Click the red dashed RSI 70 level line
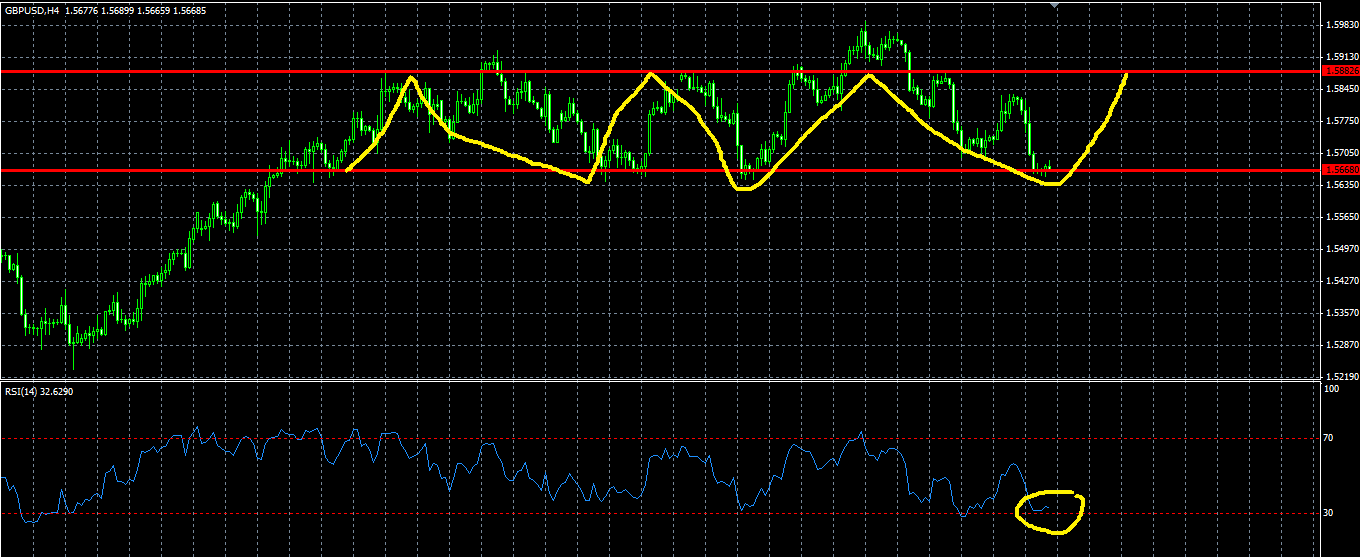 coord(660,438)
